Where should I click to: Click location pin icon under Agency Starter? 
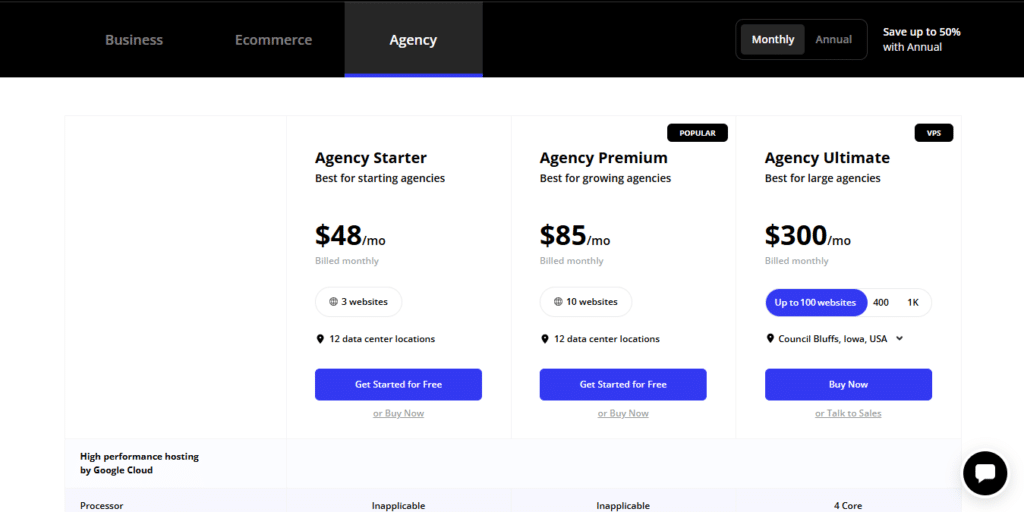tap(320, 339)
